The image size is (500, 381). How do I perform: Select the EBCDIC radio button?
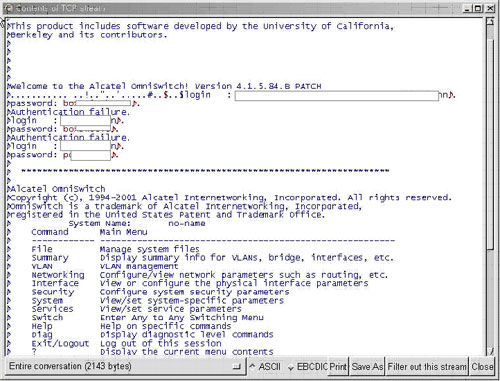308,367
